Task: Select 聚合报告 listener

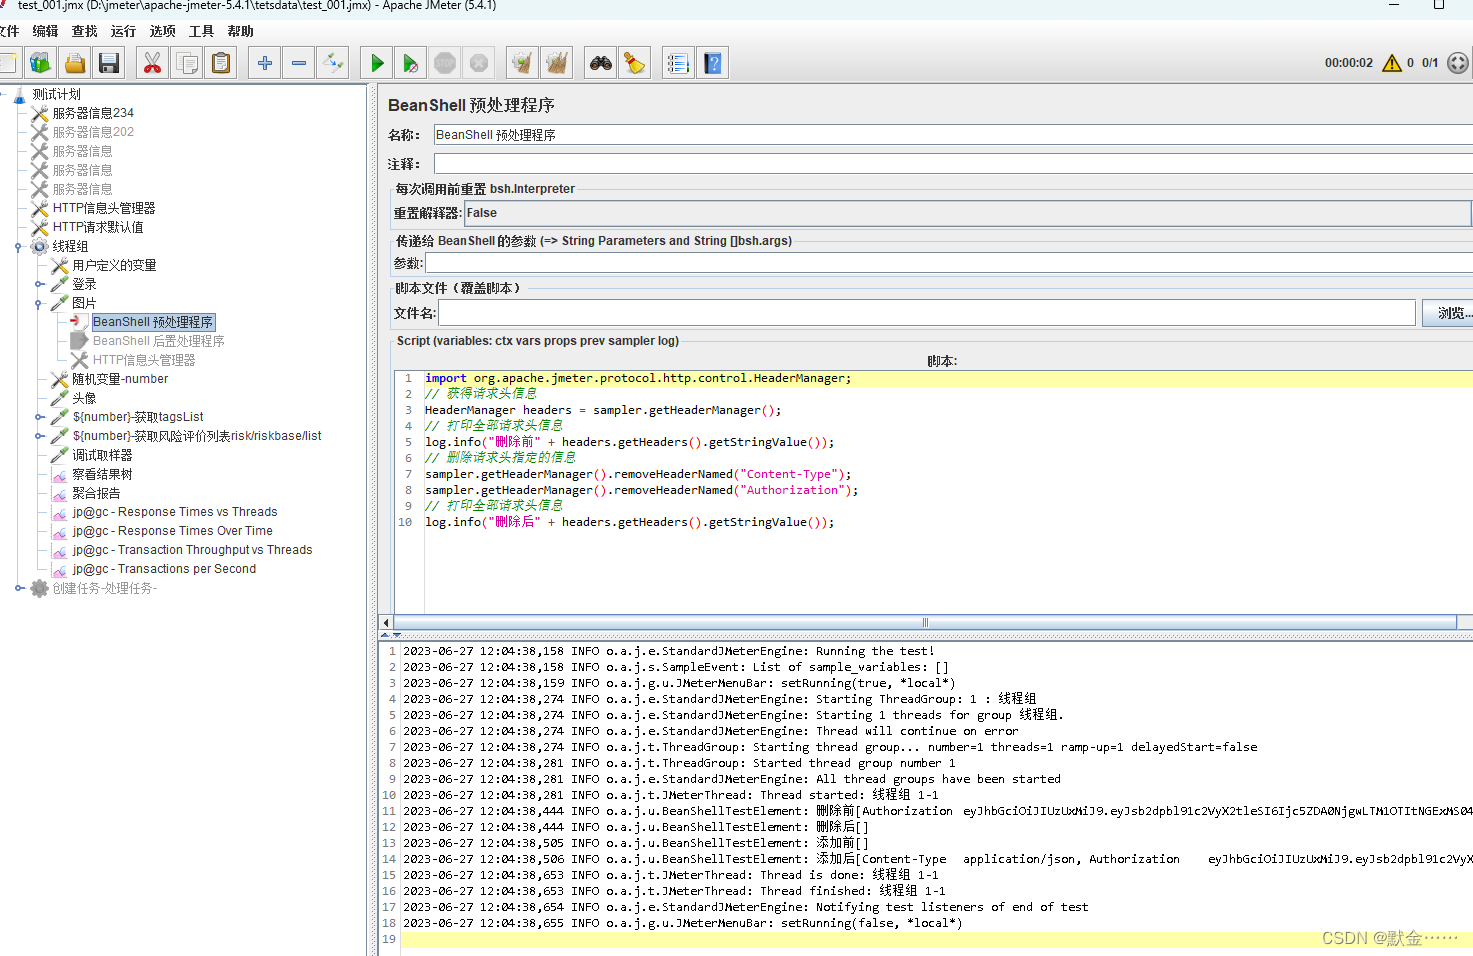Action: point(96,493)
